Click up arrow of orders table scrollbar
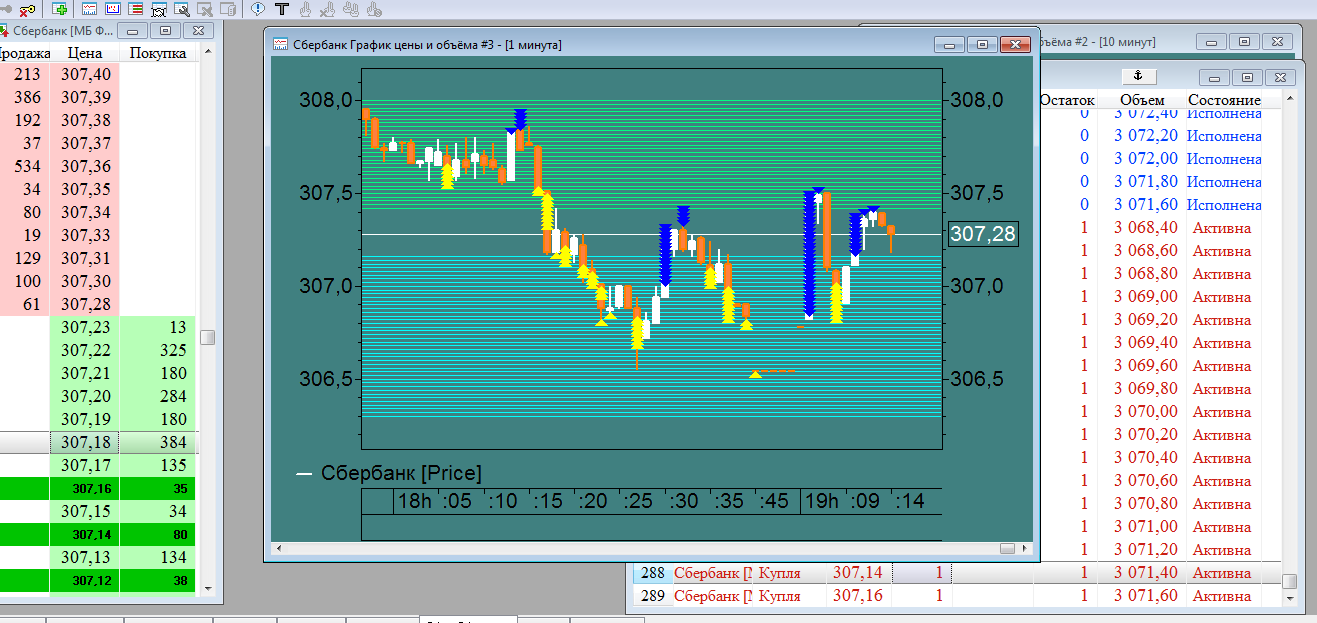 [x=1290, y=98]
